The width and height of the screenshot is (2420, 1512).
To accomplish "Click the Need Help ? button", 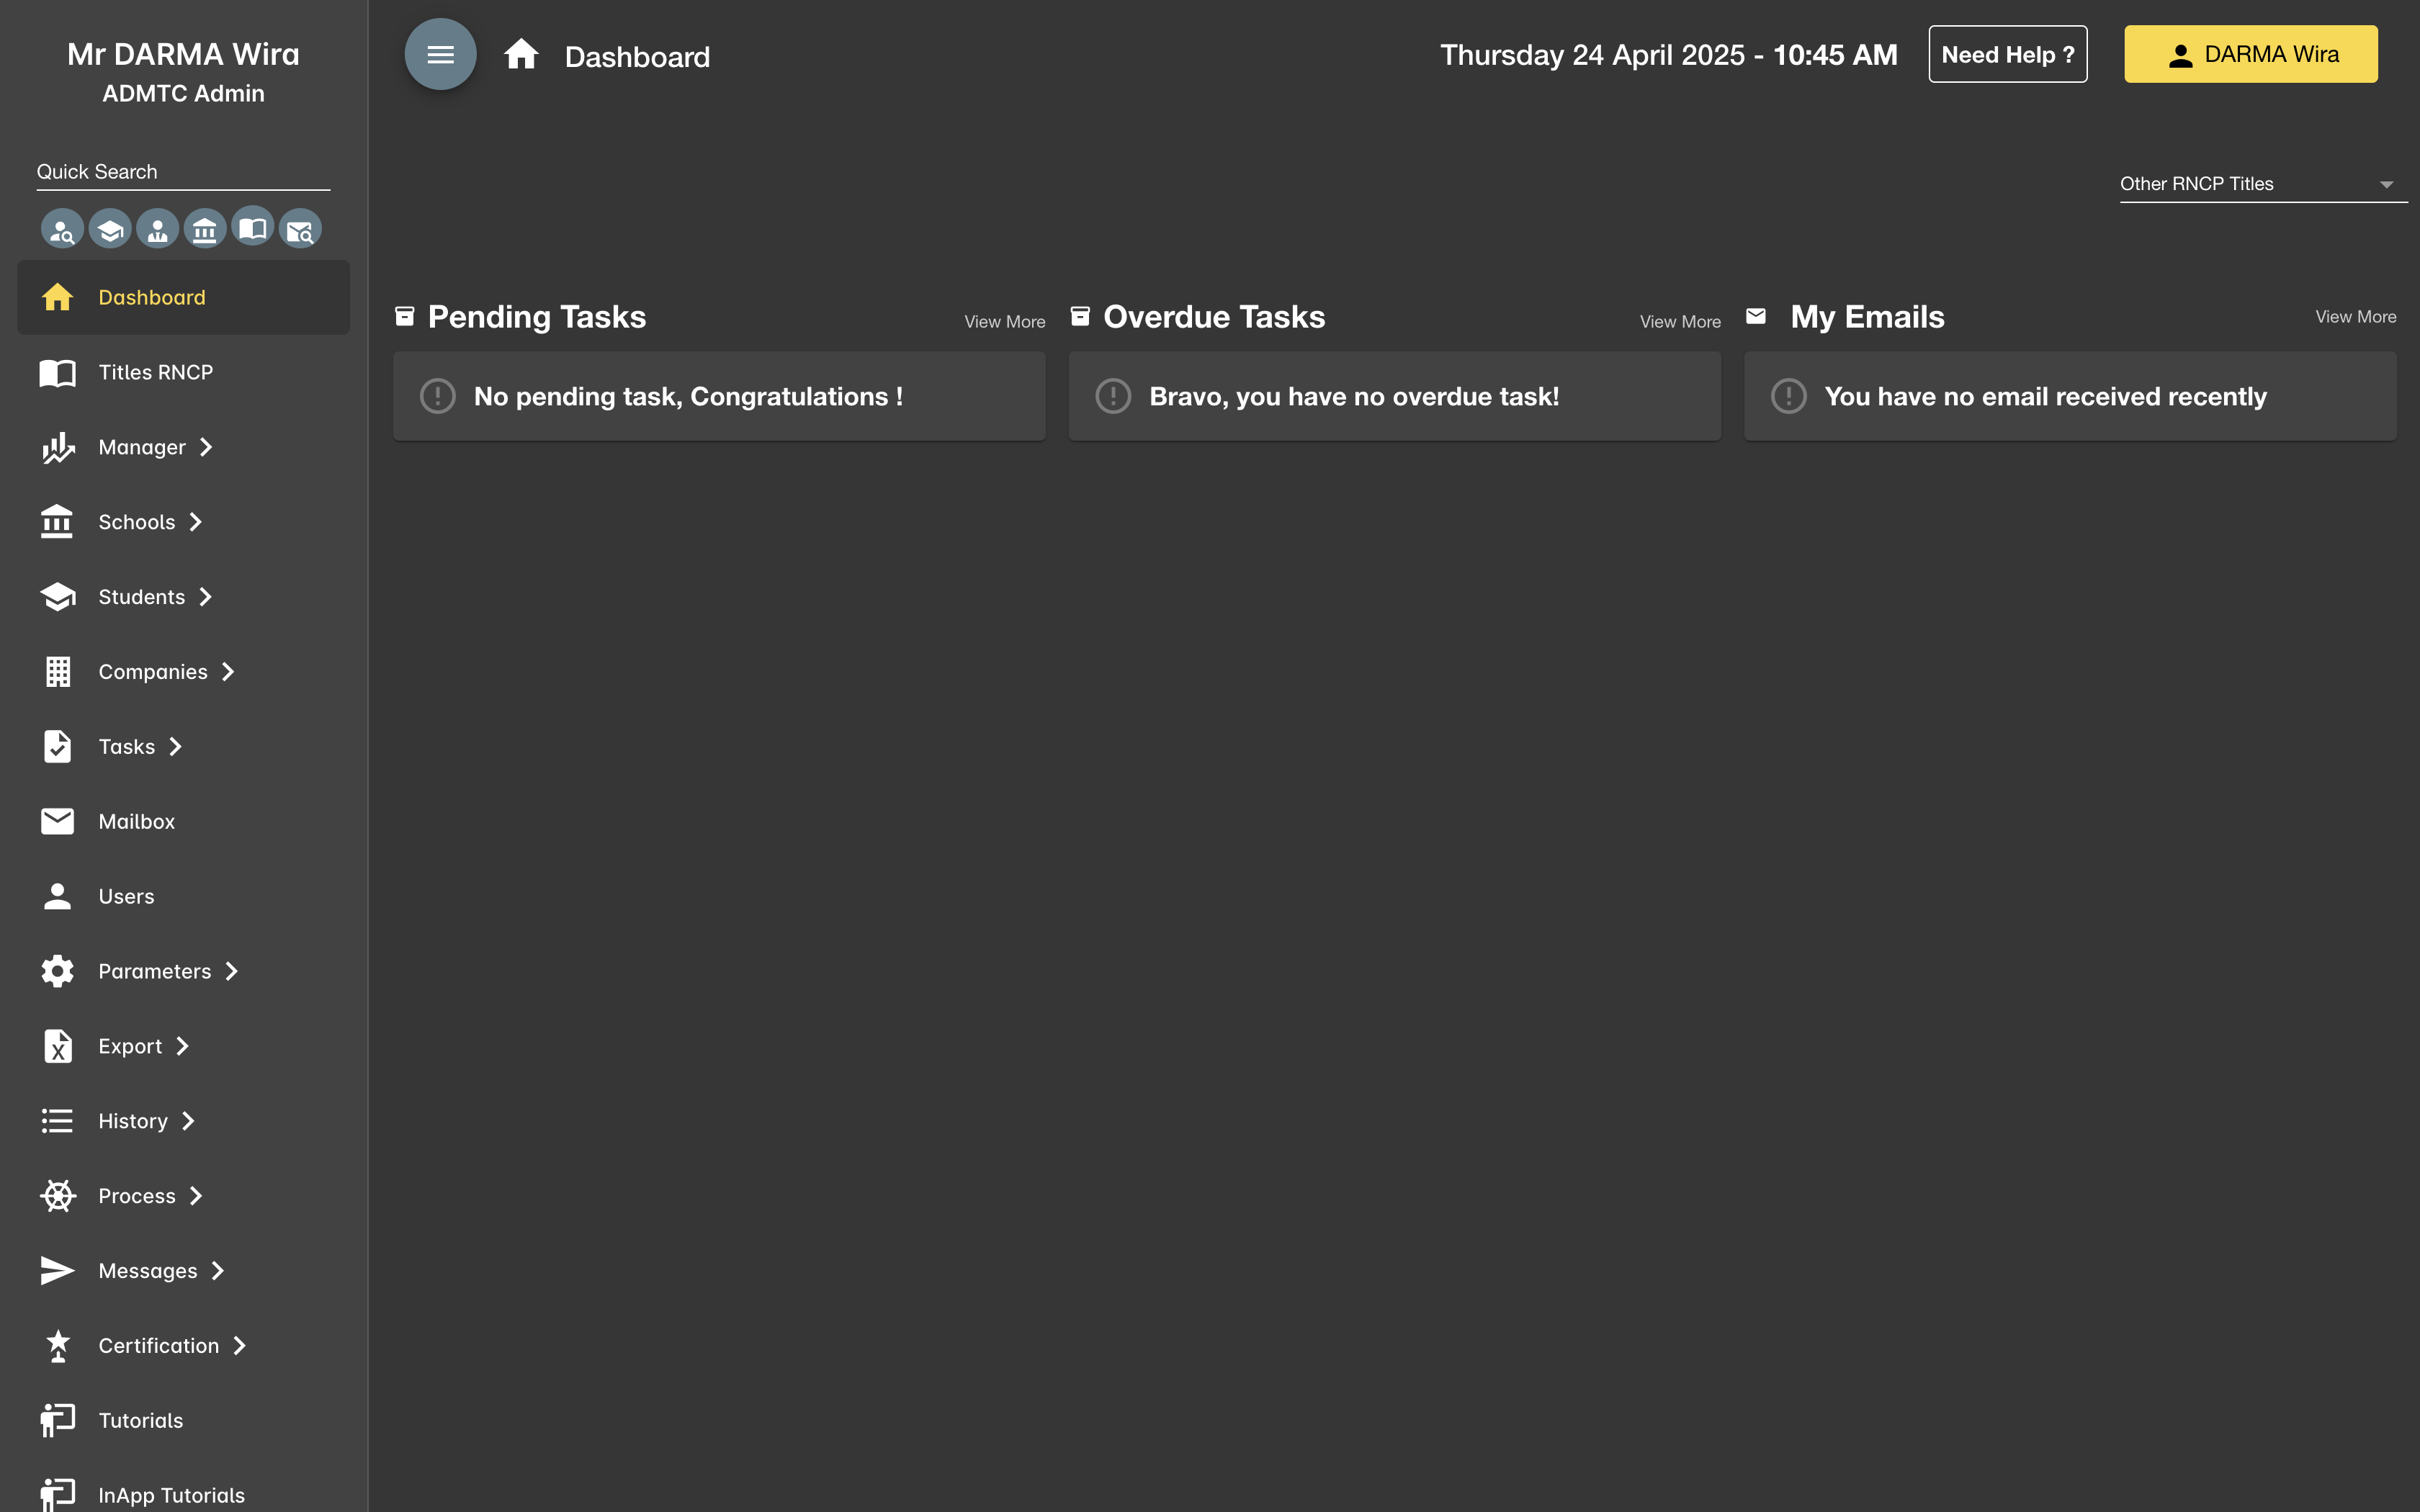I will coord(2007,55).
